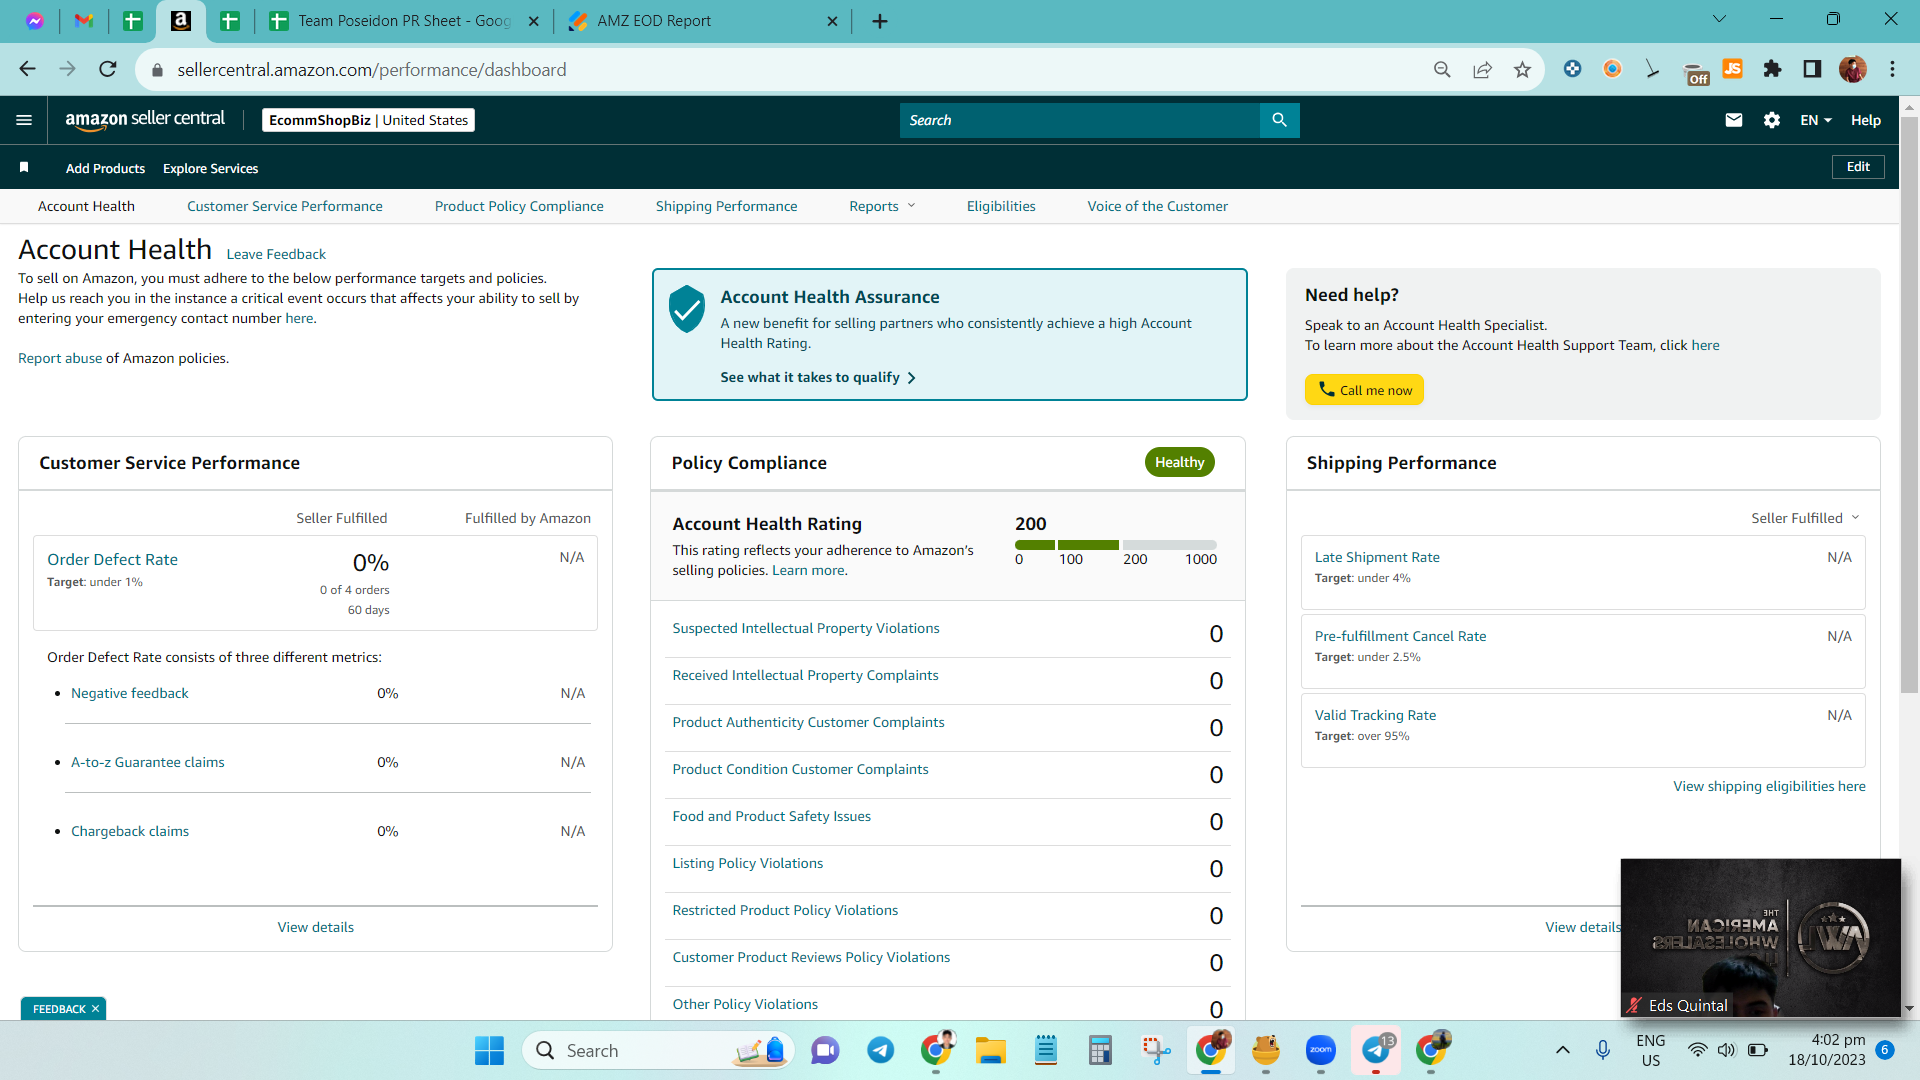Open the Chrome profile avatar
This screenshot has height=1080, width=1920.
(1852, 69)
